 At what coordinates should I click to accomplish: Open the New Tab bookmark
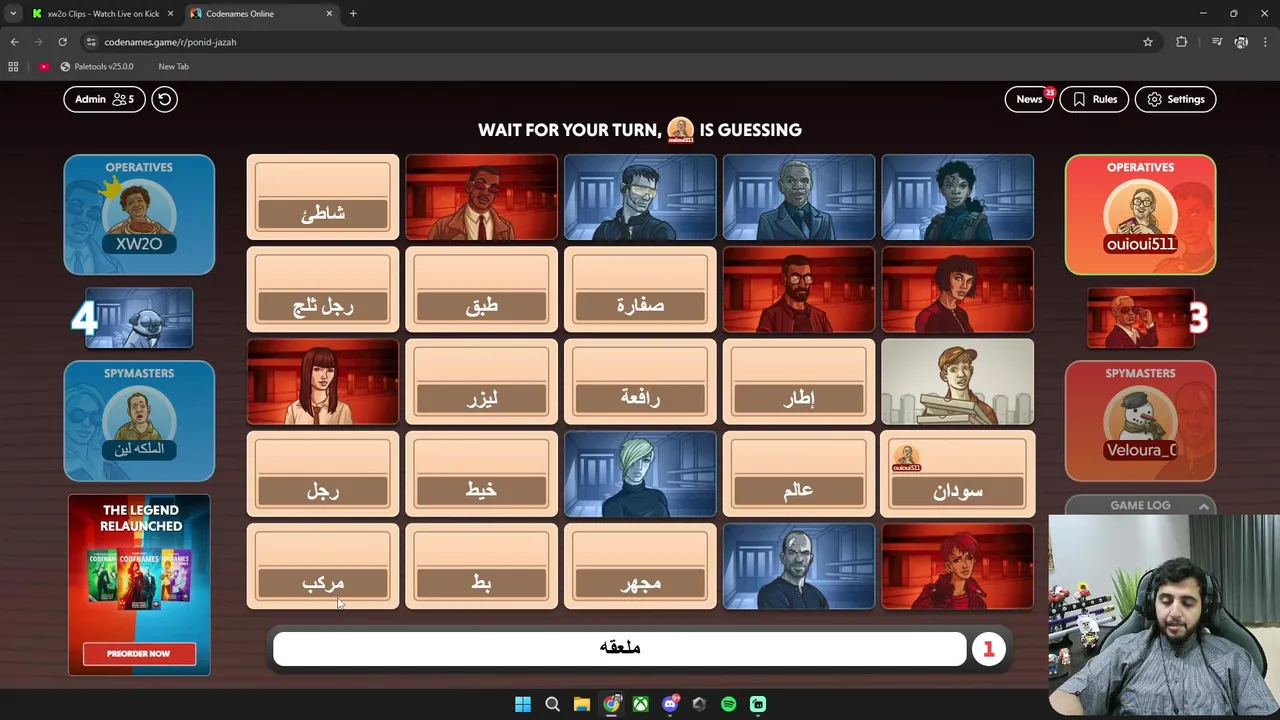173,66
